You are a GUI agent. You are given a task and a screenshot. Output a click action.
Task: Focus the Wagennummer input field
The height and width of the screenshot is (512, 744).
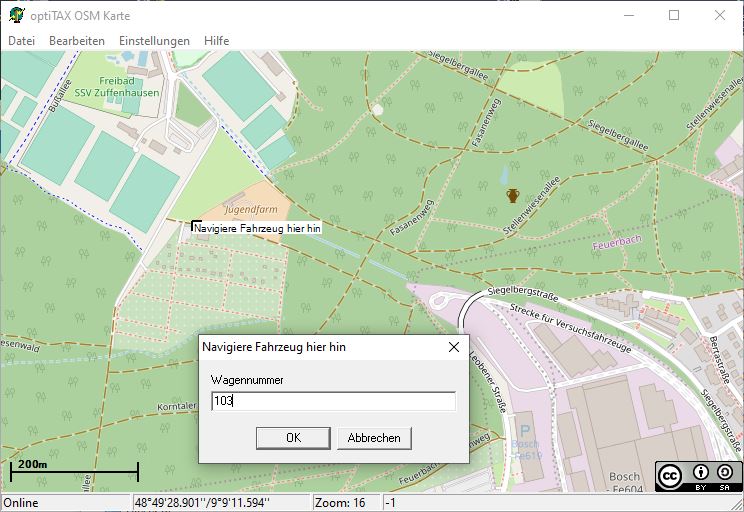pyautogui.click(x=334, y=401)
